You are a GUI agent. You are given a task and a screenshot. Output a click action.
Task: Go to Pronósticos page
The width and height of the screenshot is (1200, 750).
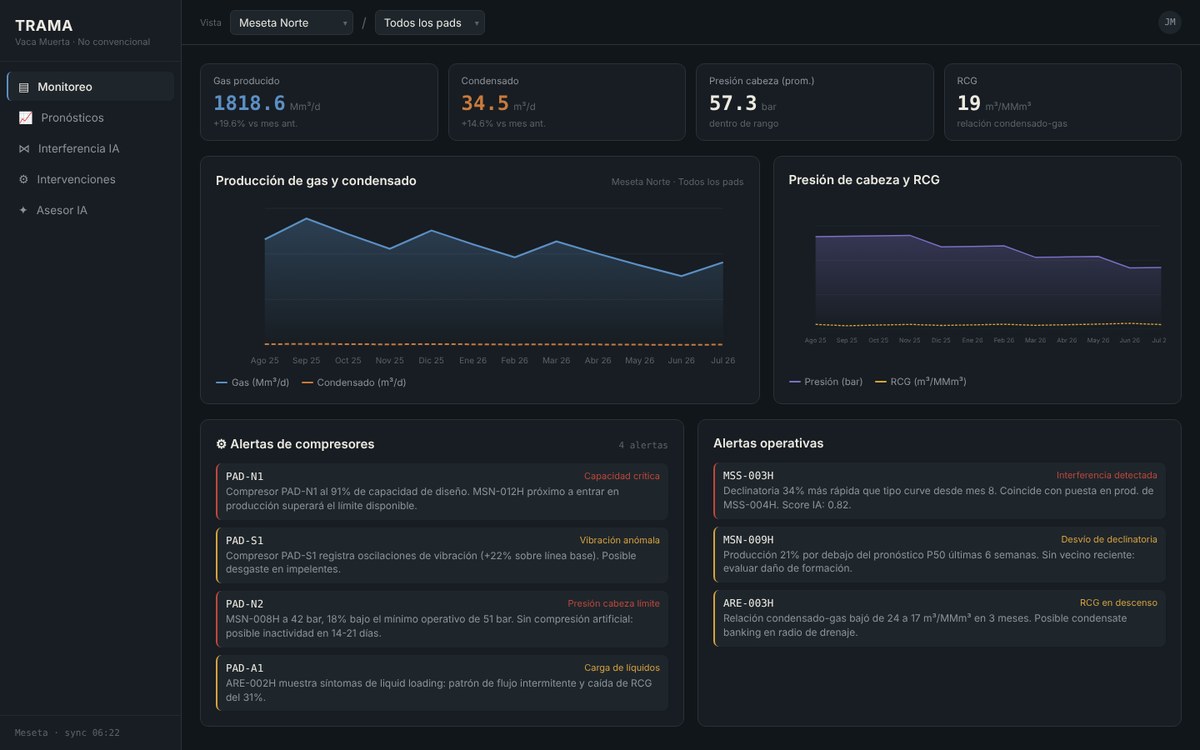(x=90, y=118)
